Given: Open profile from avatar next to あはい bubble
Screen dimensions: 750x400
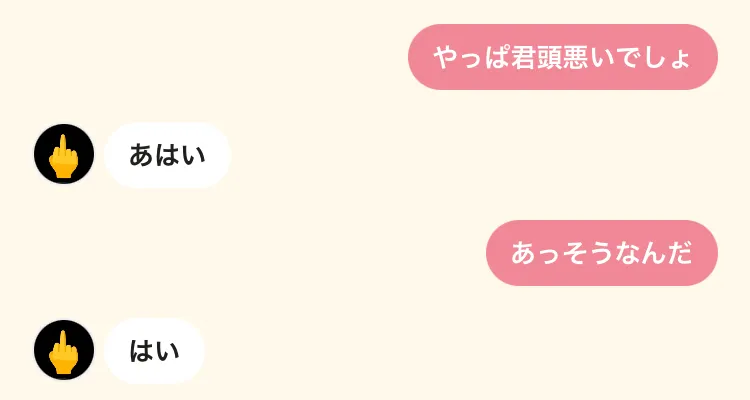Looking at the screenshot, I should click(x=64, y=154).
